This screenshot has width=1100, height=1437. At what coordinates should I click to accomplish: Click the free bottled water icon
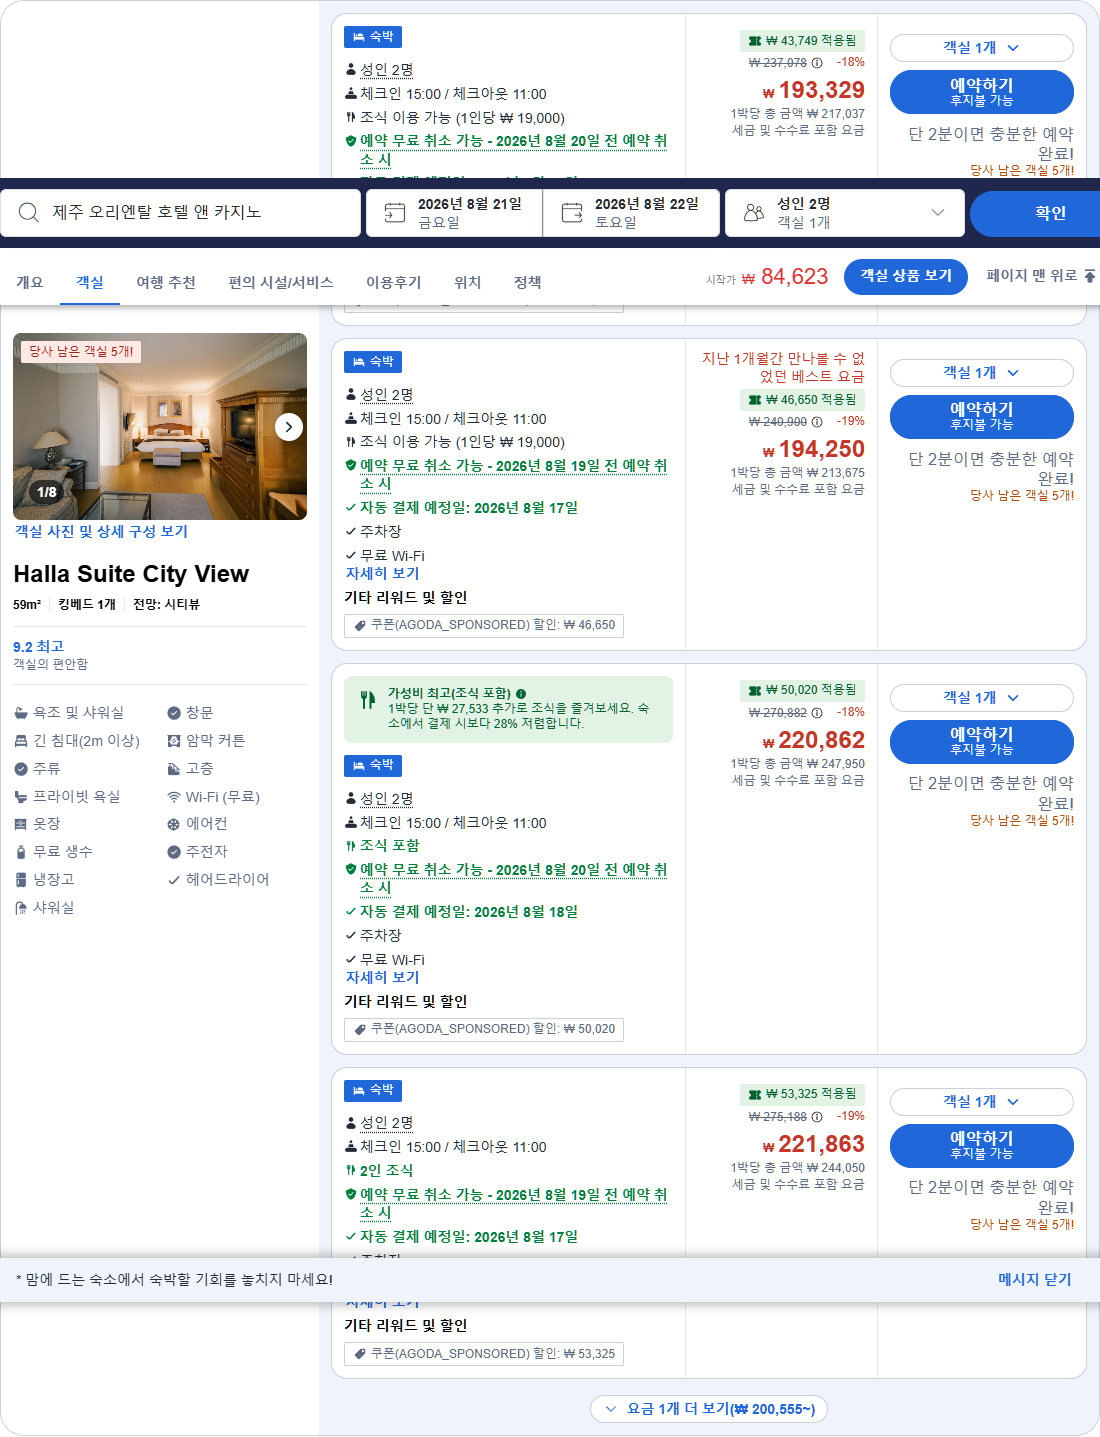point(21,852)
